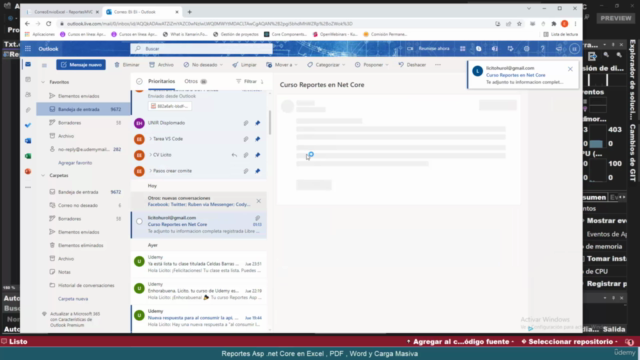The image size is (640, 360).
Task: Click the Deshacer button
Action: coord(412,65)
